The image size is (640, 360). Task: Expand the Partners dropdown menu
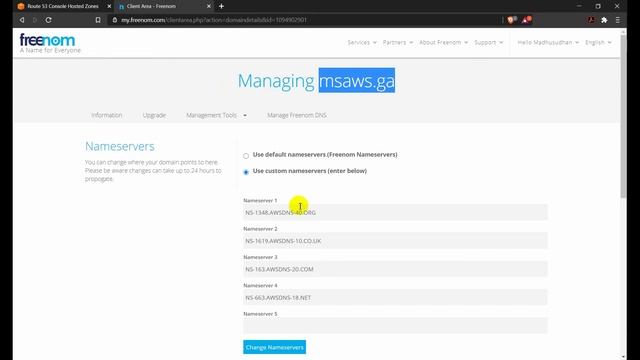(x=398, y=42)
